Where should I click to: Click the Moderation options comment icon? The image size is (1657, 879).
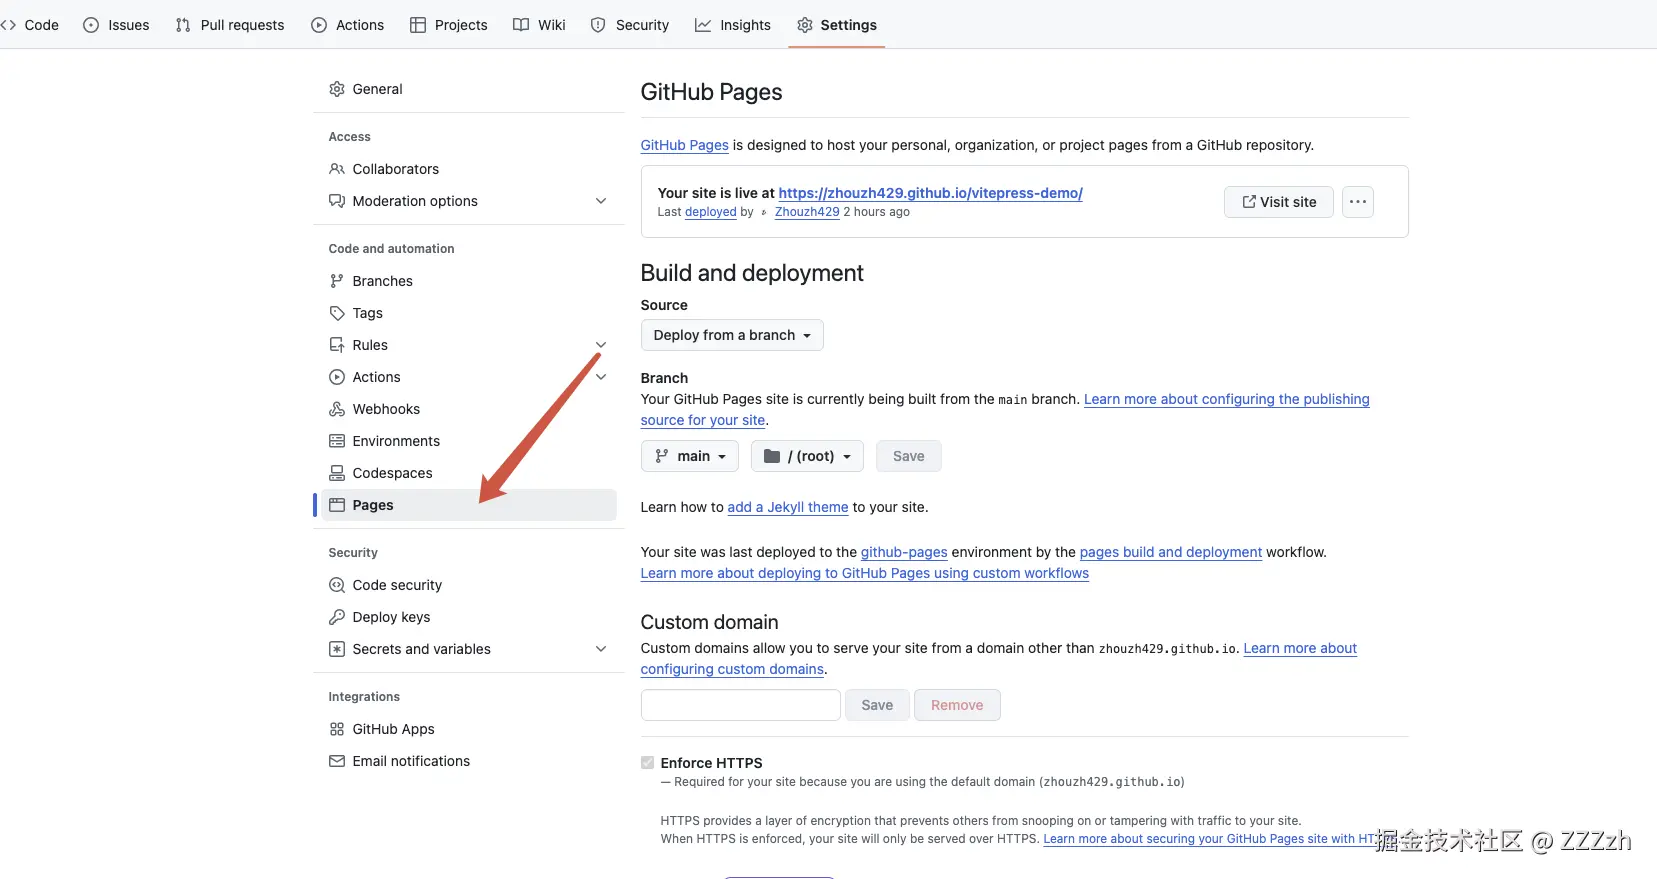tap(337, 201)
